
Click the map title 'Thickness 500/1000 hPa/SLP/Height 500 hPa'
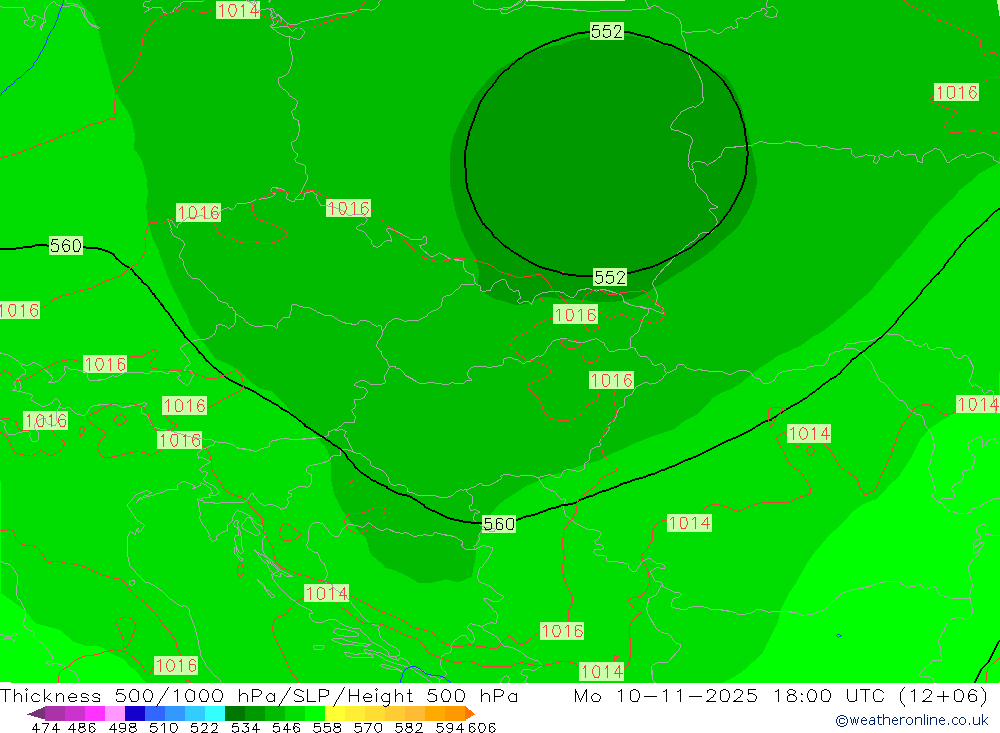259,695
